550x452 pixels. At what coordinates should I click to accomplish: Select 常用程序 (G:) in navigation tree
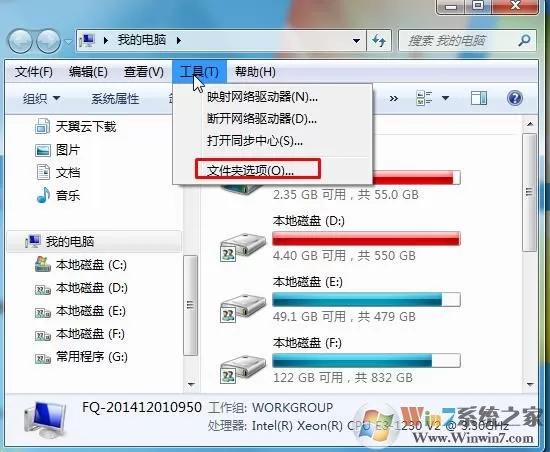click(92, 357)
